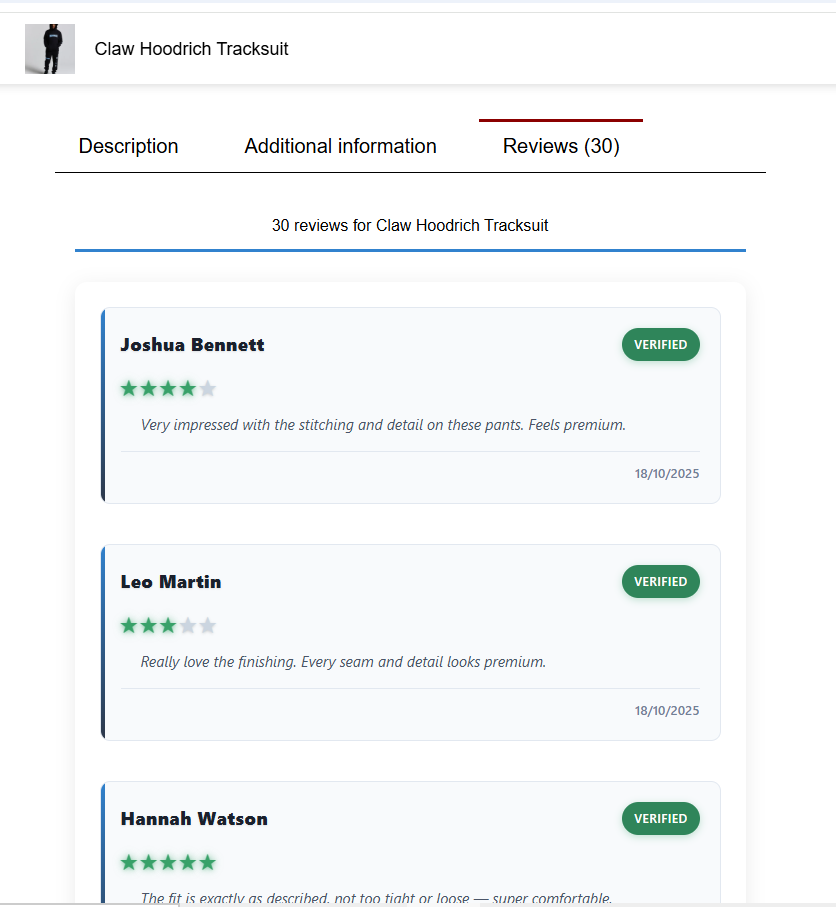The width and height of the screenshot is (836, 907).
Task: Click Leo Martin's Verified badge
Action: (x=660, y=582)
